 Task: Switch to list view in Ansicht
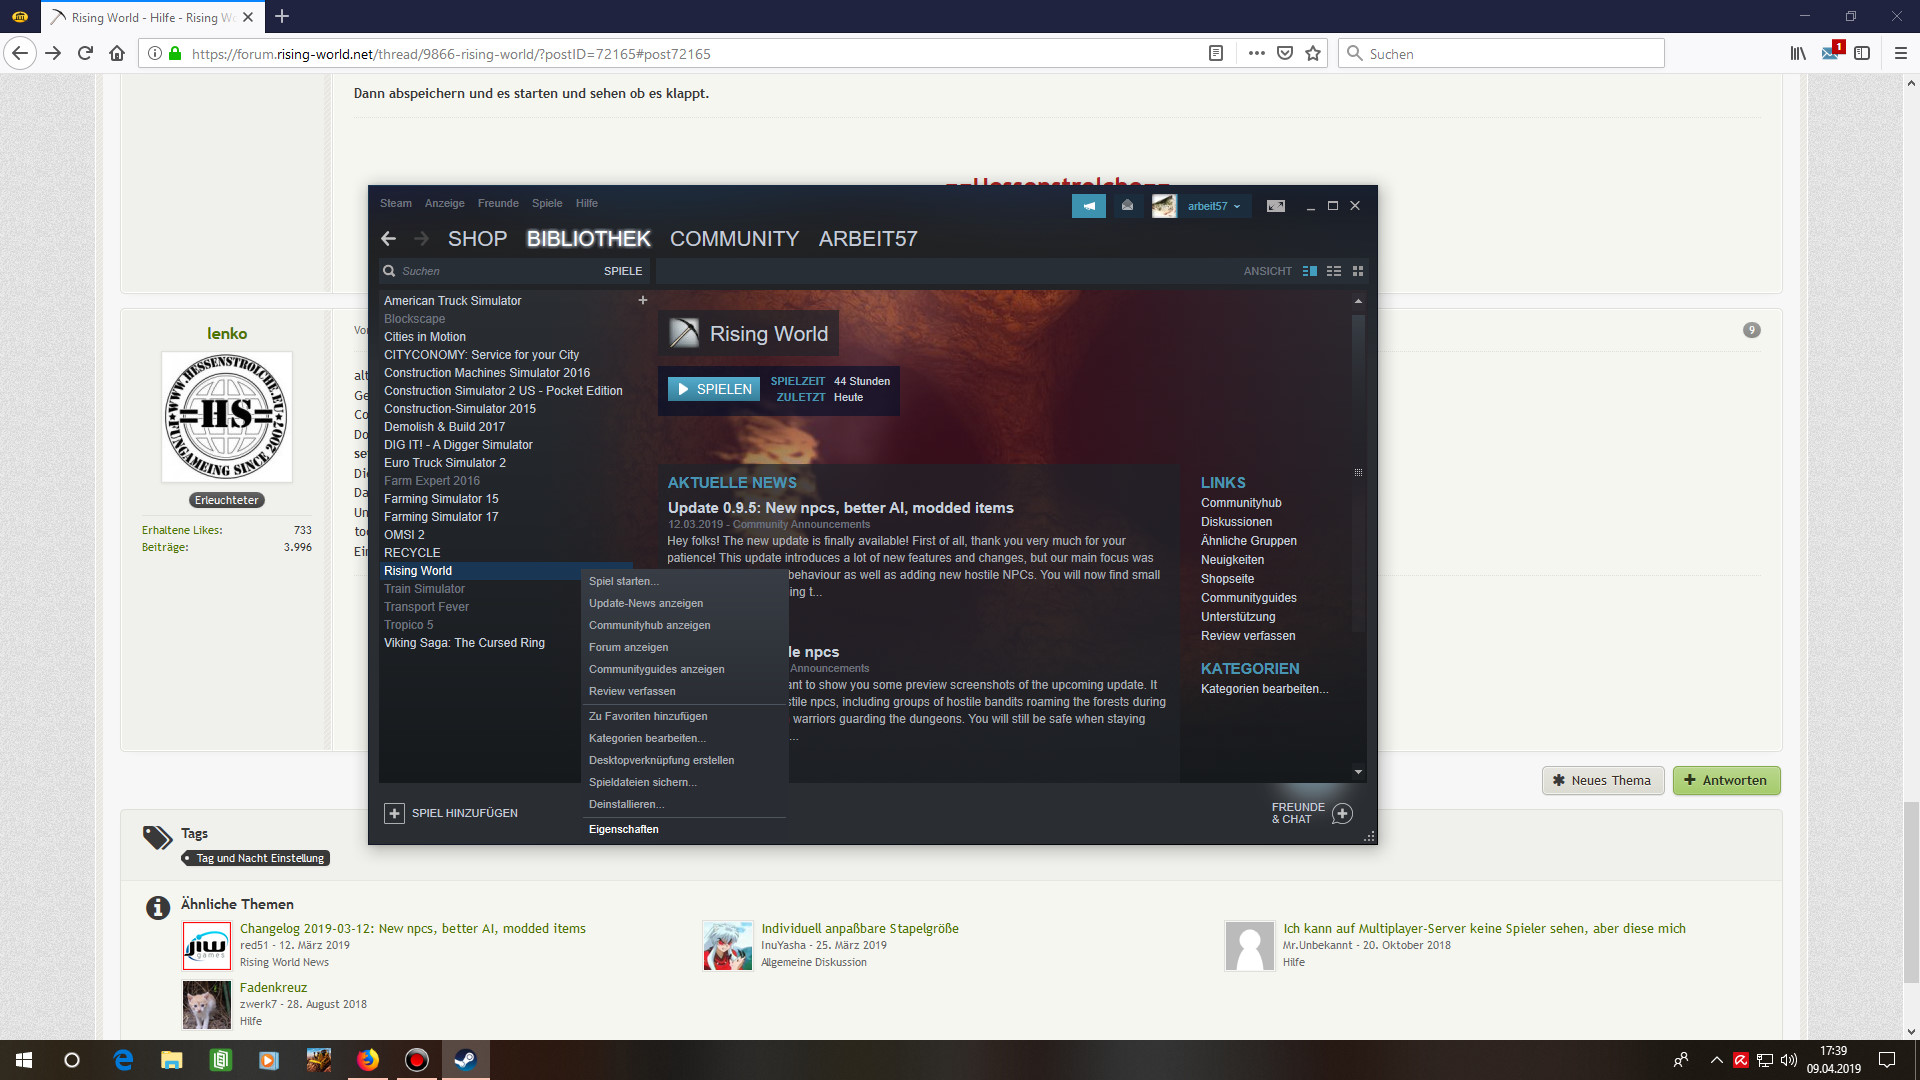1334,271
